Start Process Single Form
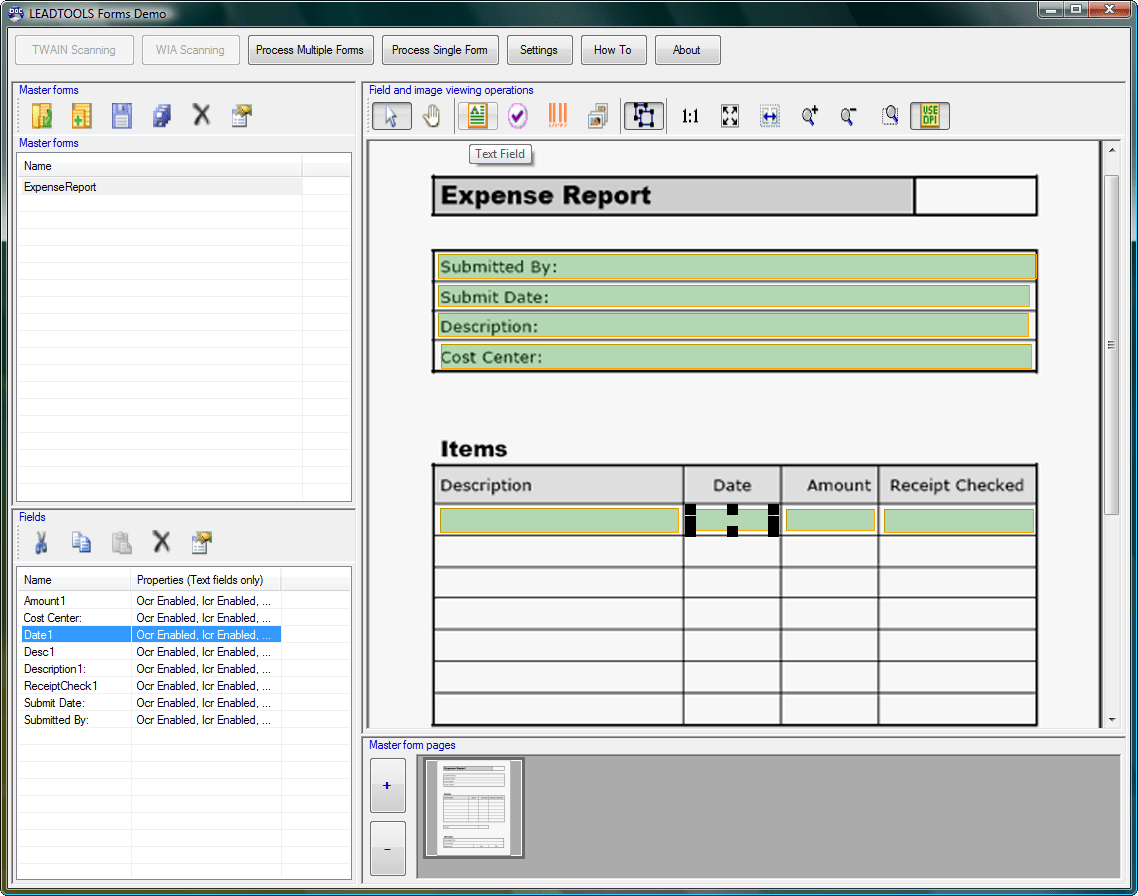Image resolution: width=1138 pixels, height=896 pixels. pos(440,49)
